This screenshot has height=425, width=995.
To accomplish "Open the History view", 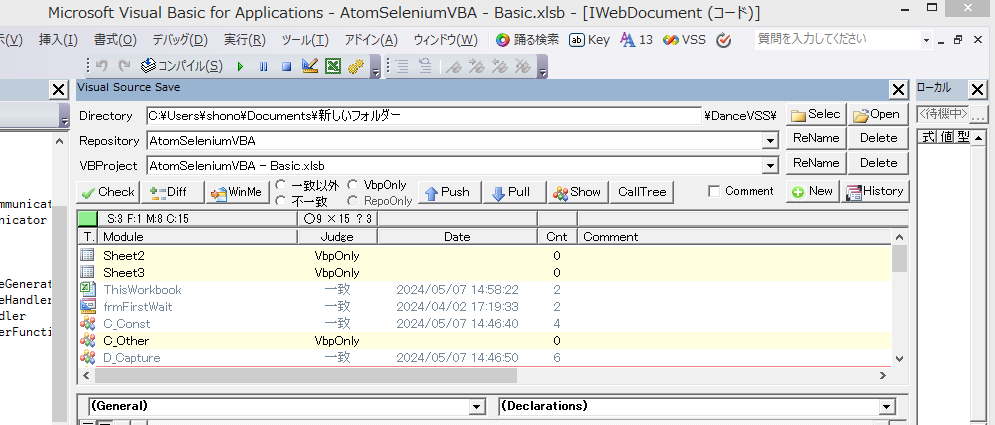I will pyautogui.click(x=875, y=191).
